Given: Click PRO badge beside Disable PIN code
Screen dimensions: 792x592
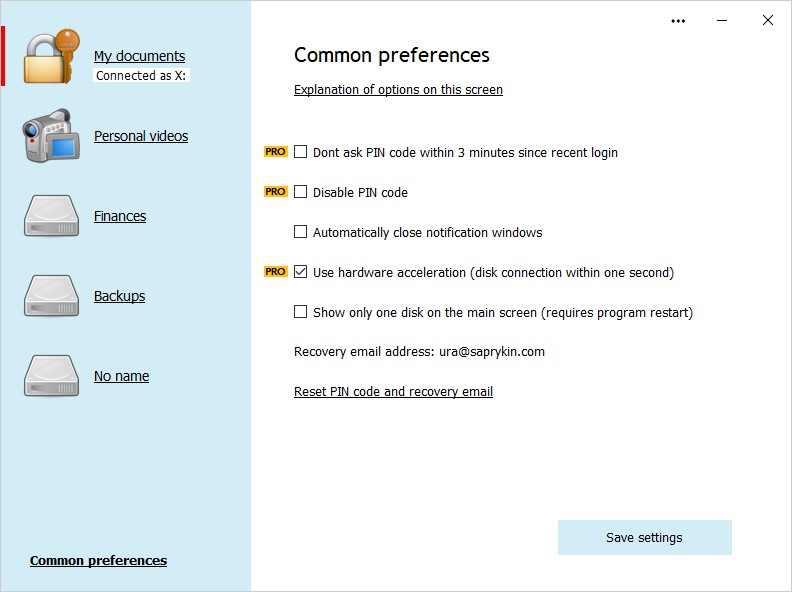Looking at the screenshot, I should [x=276, y=192].
